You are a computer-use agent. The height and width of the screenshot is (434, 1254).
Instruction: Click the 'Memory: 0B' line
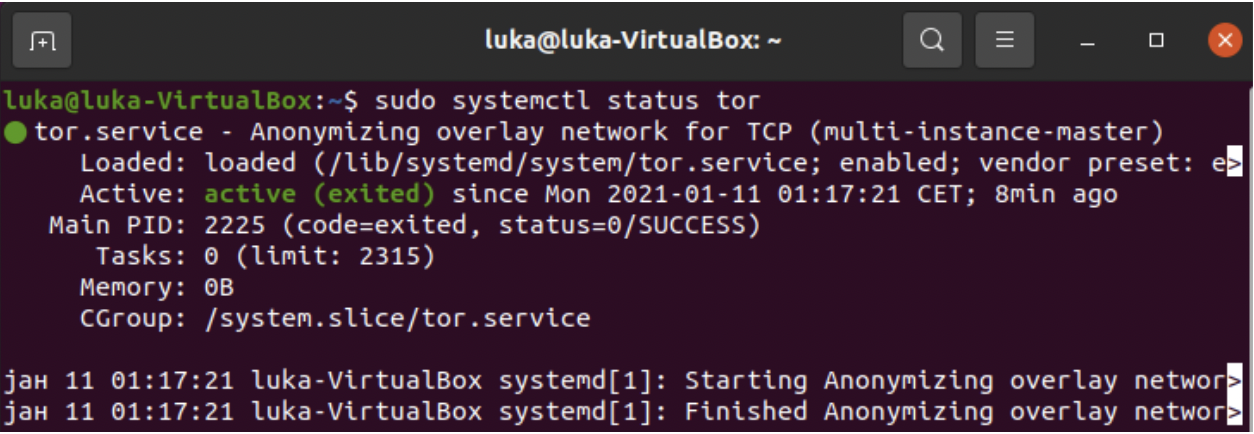pos(157,288)
